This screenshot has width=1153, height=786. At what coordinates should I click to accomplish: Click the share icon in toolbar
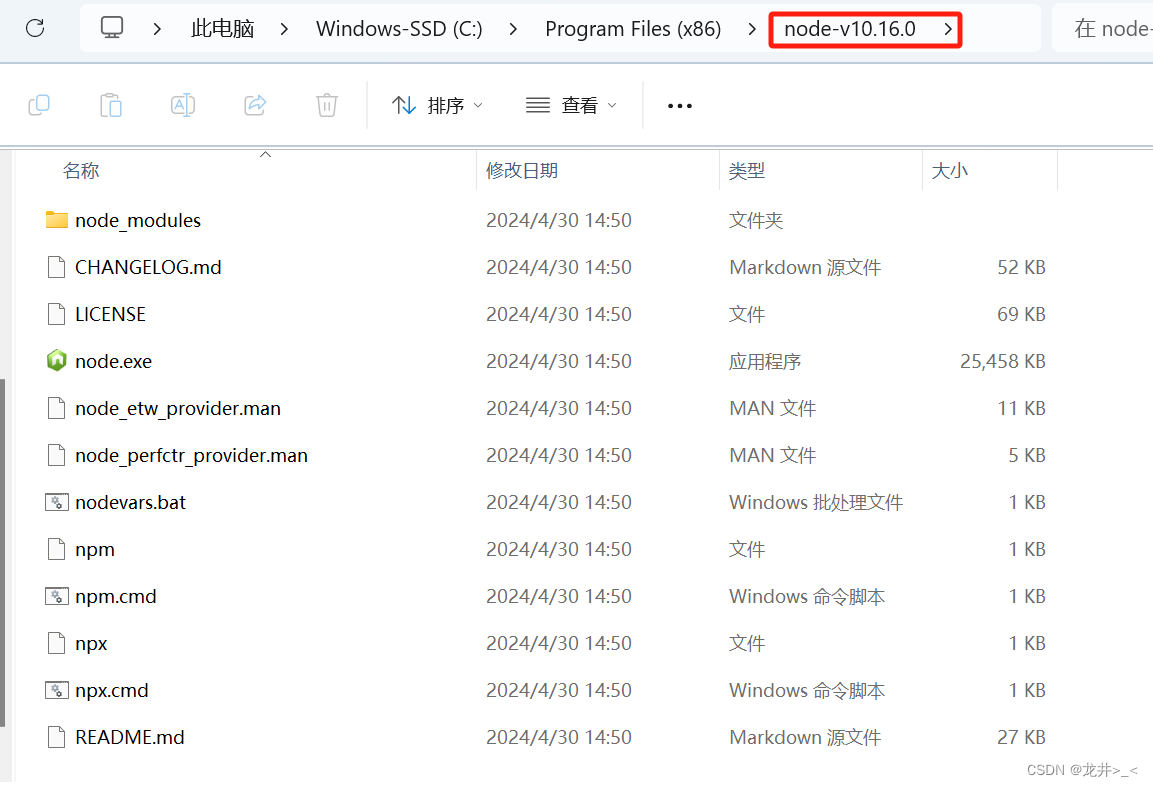255,105
